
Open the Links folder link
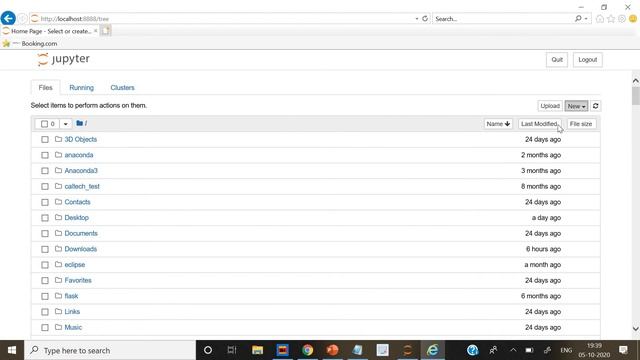(x=72, y=311)
